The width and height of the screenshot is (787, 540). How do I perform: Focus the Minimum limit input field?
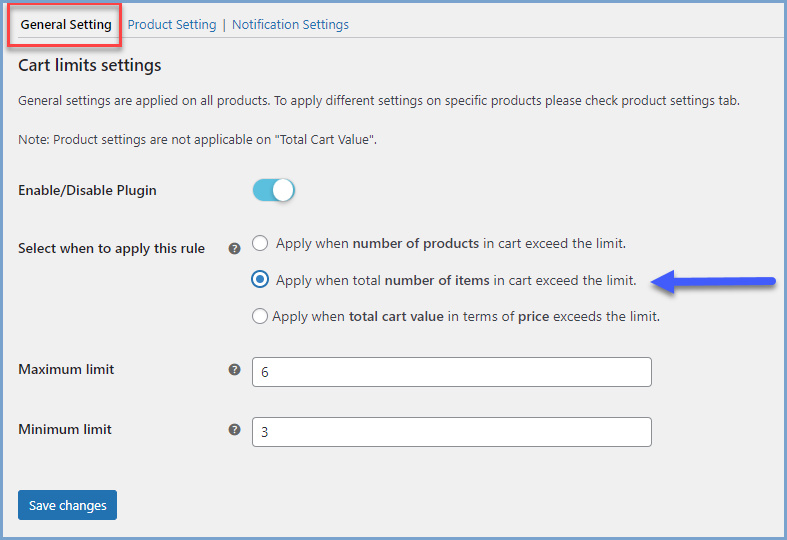(x=452, y=432)
